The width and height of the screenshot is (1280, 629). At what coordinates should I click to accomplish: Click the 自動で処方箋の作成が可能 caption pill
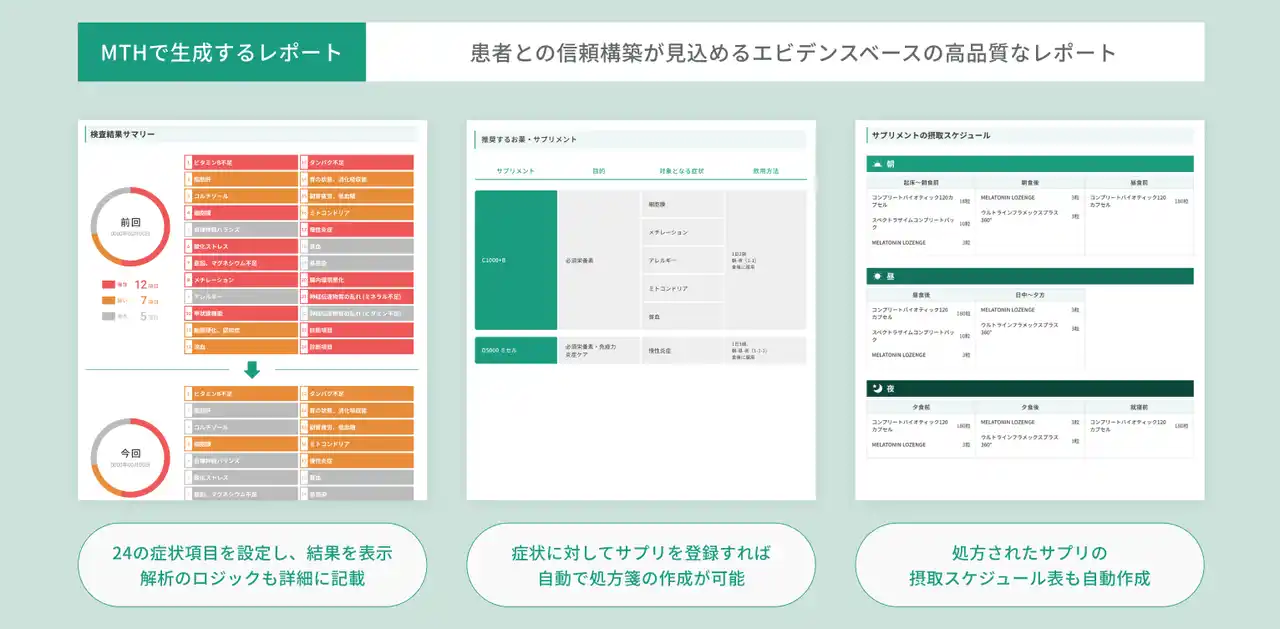641,565
